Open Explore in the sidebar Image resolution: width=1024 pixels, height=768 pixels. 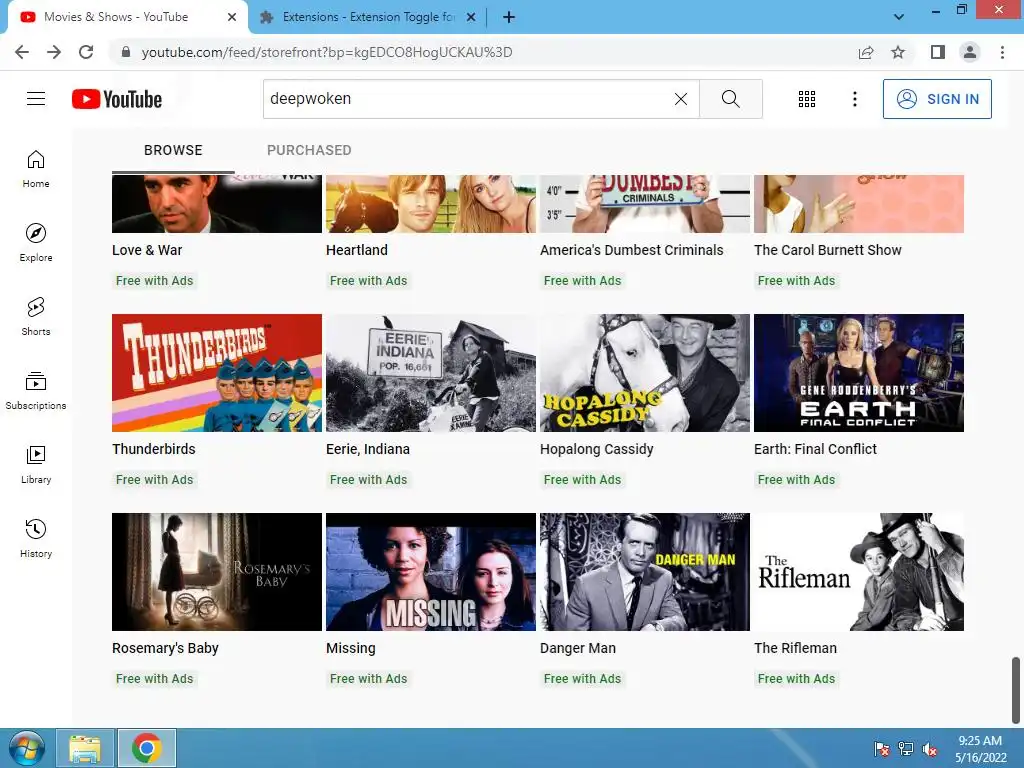tap(36, 243)
